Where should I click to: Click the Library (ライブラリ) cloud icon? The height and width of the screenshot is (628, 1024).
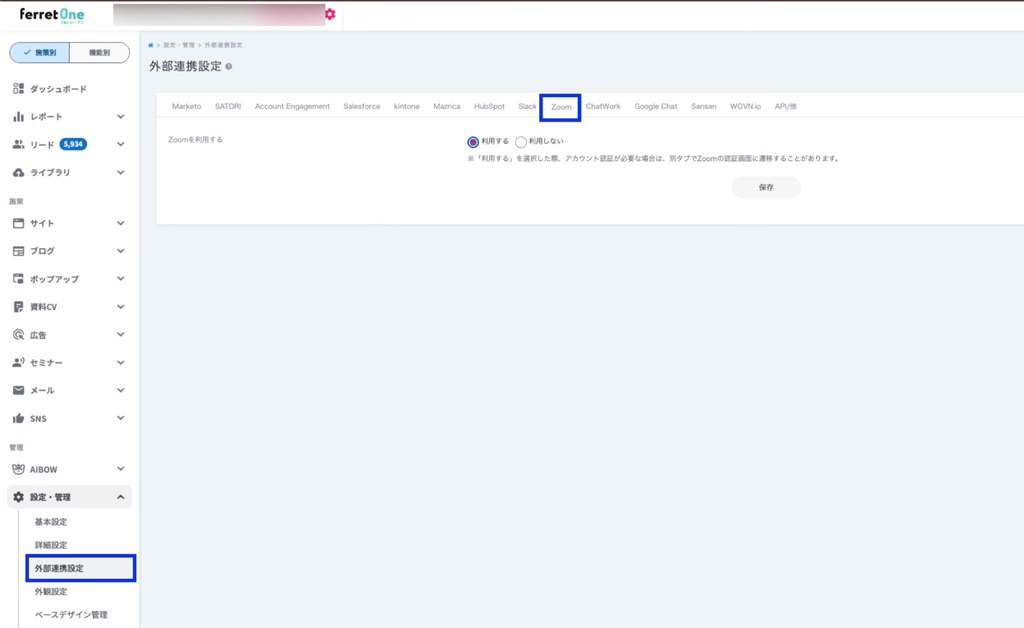[18, 173]
